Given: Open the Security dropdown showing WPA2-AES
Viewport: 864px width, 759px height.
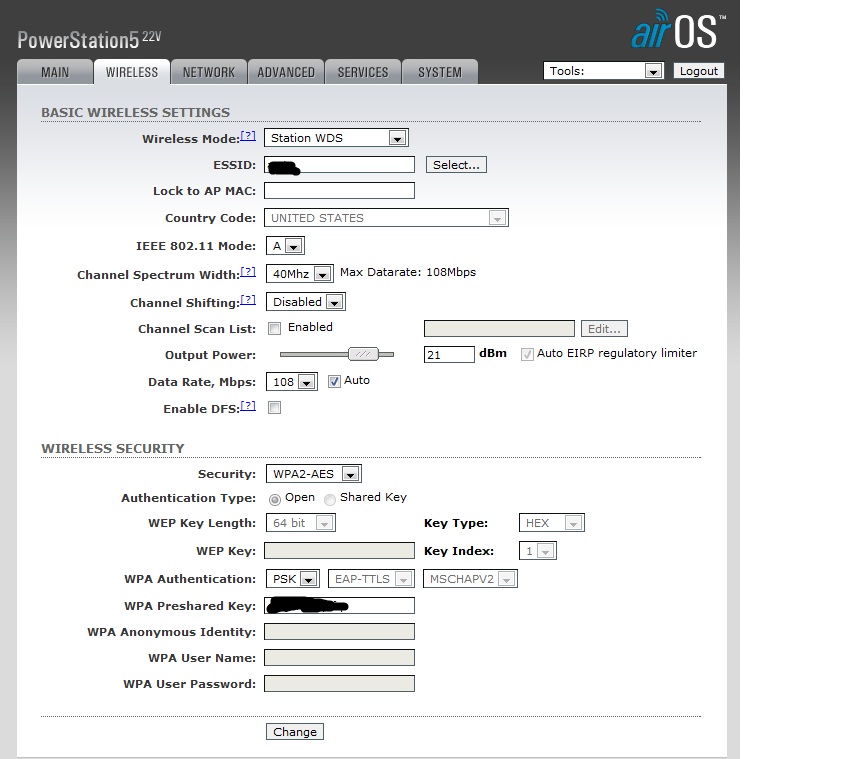Looking at the screenshot, I should coord(314,474).
